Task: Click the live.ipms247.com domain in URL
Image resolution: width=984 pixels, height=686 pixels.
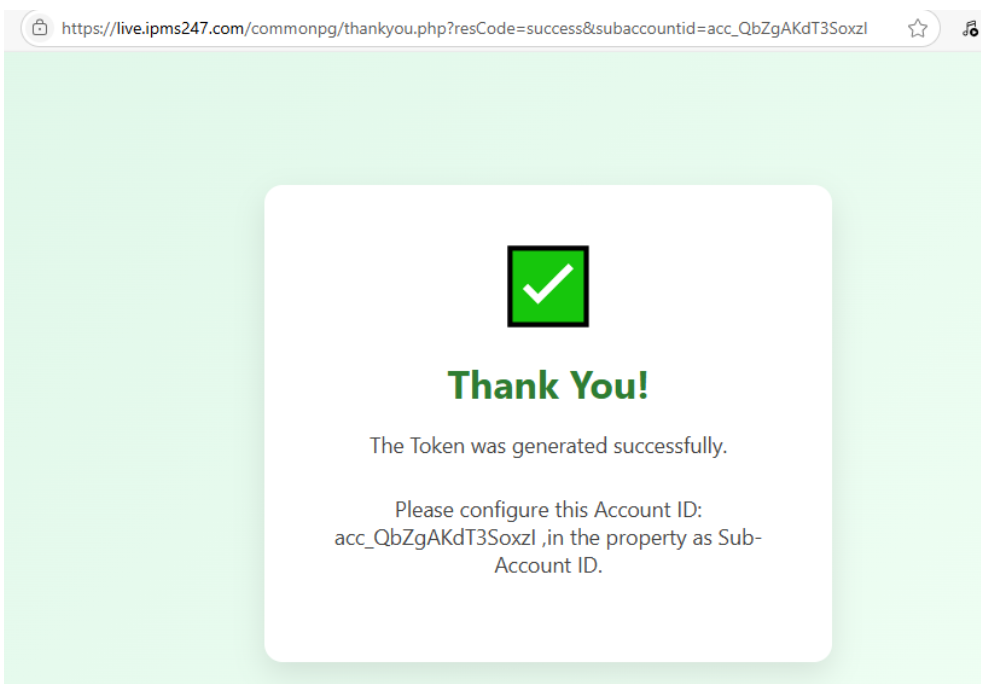Action: click(180, 28)
